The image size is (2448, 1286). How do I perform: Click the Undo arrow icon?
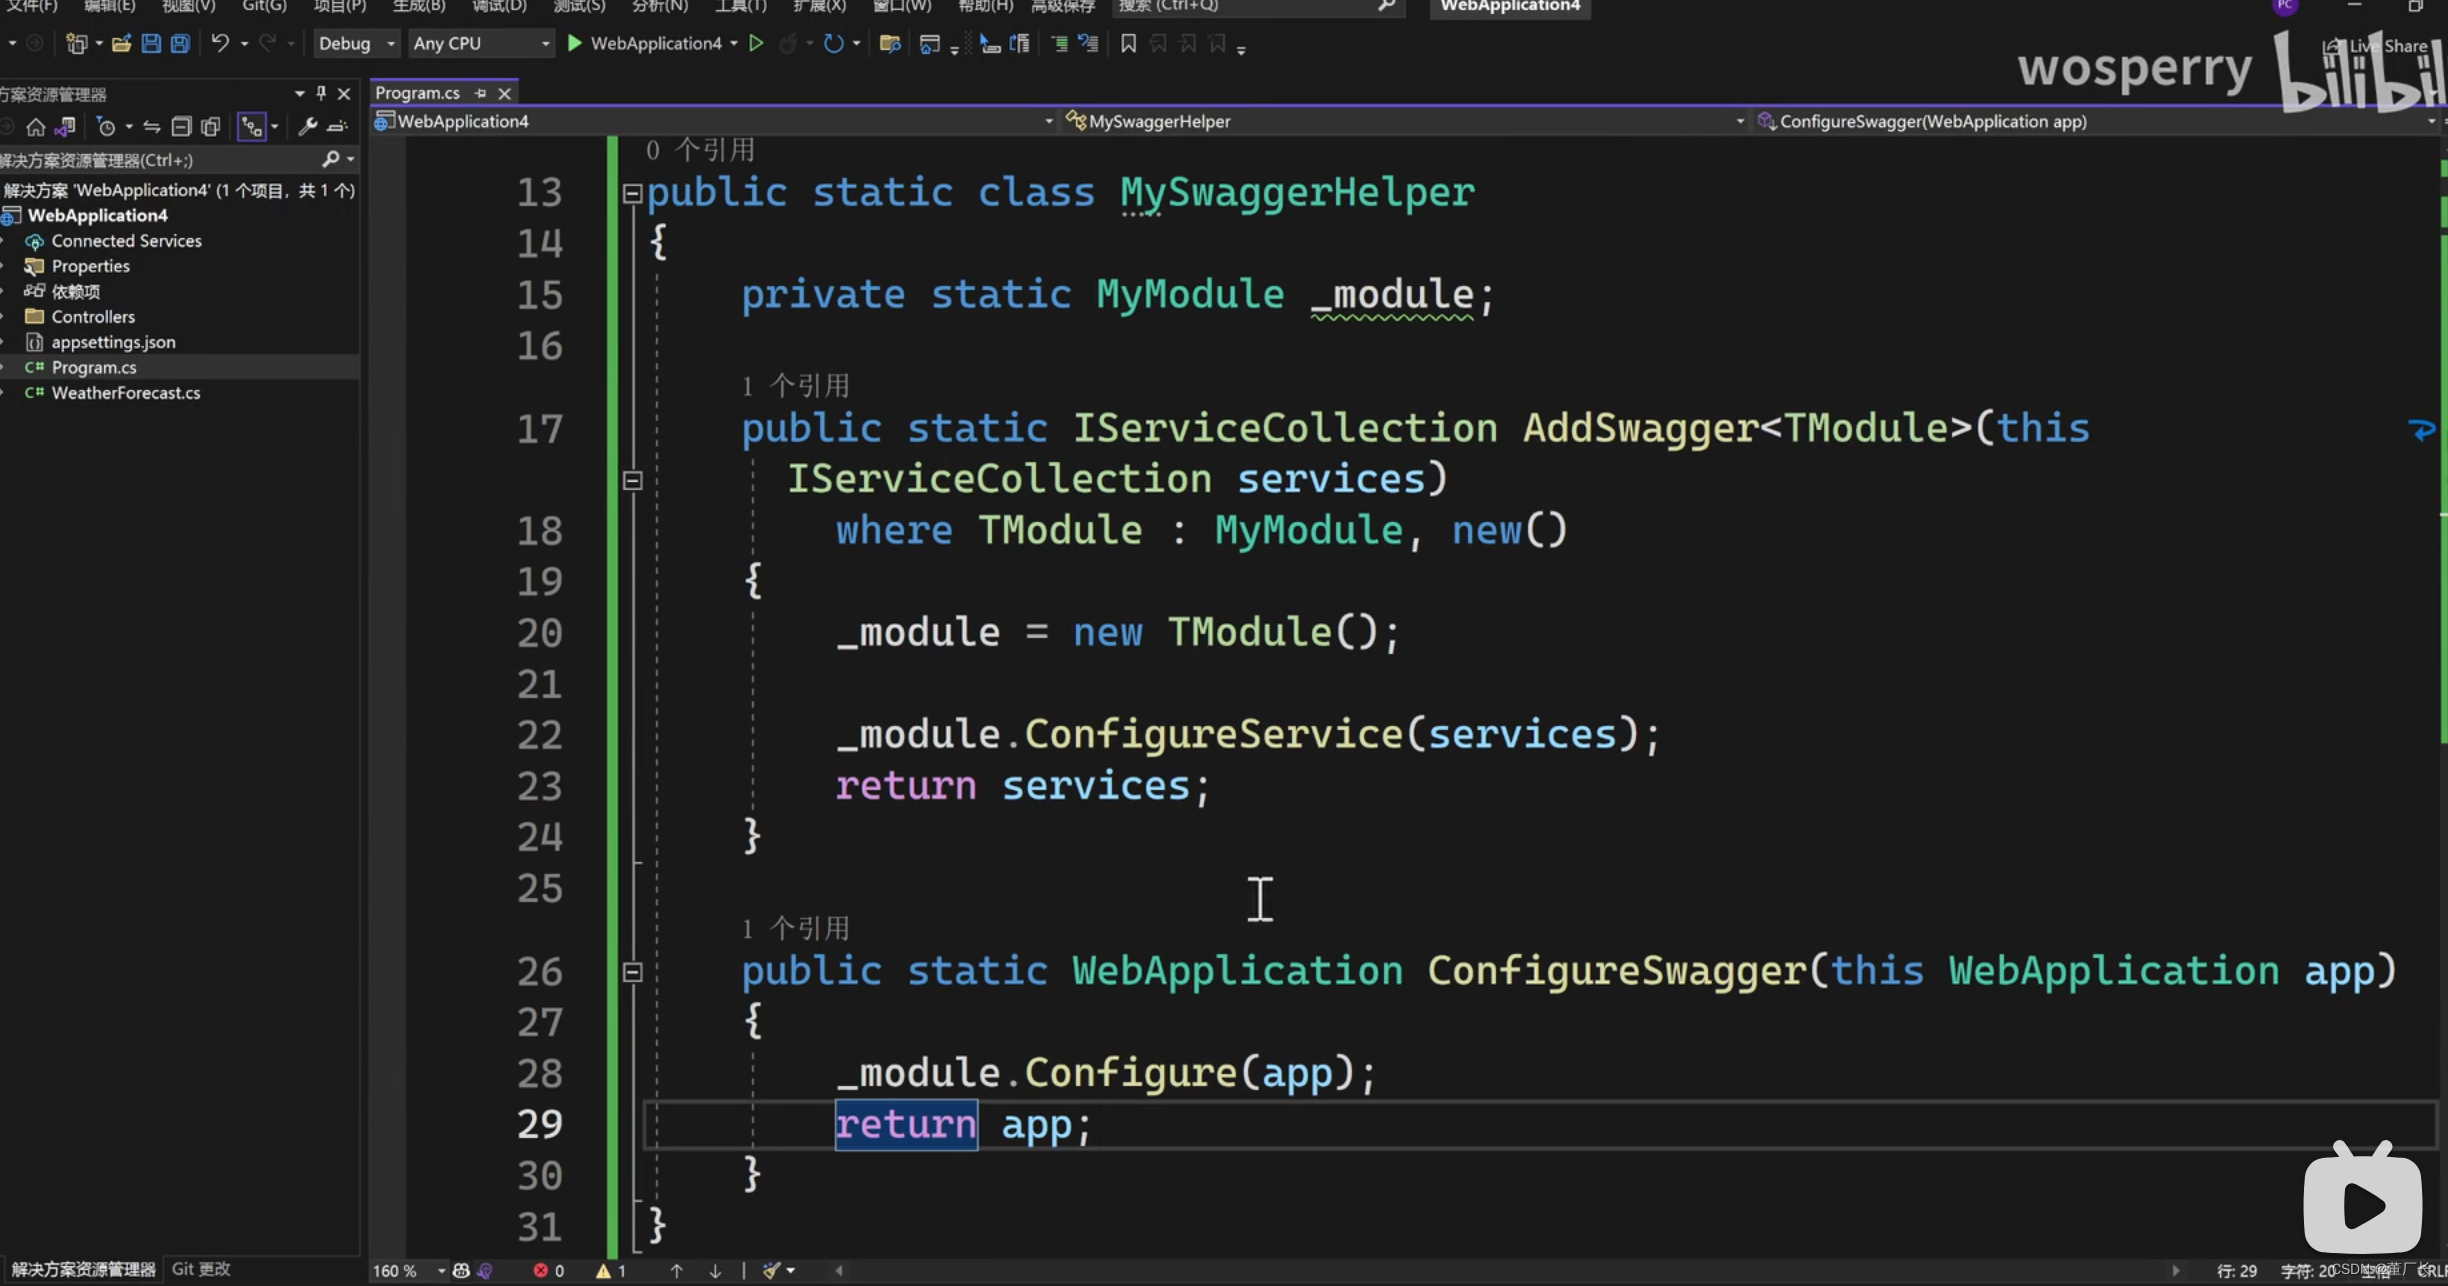coord(219,43)
